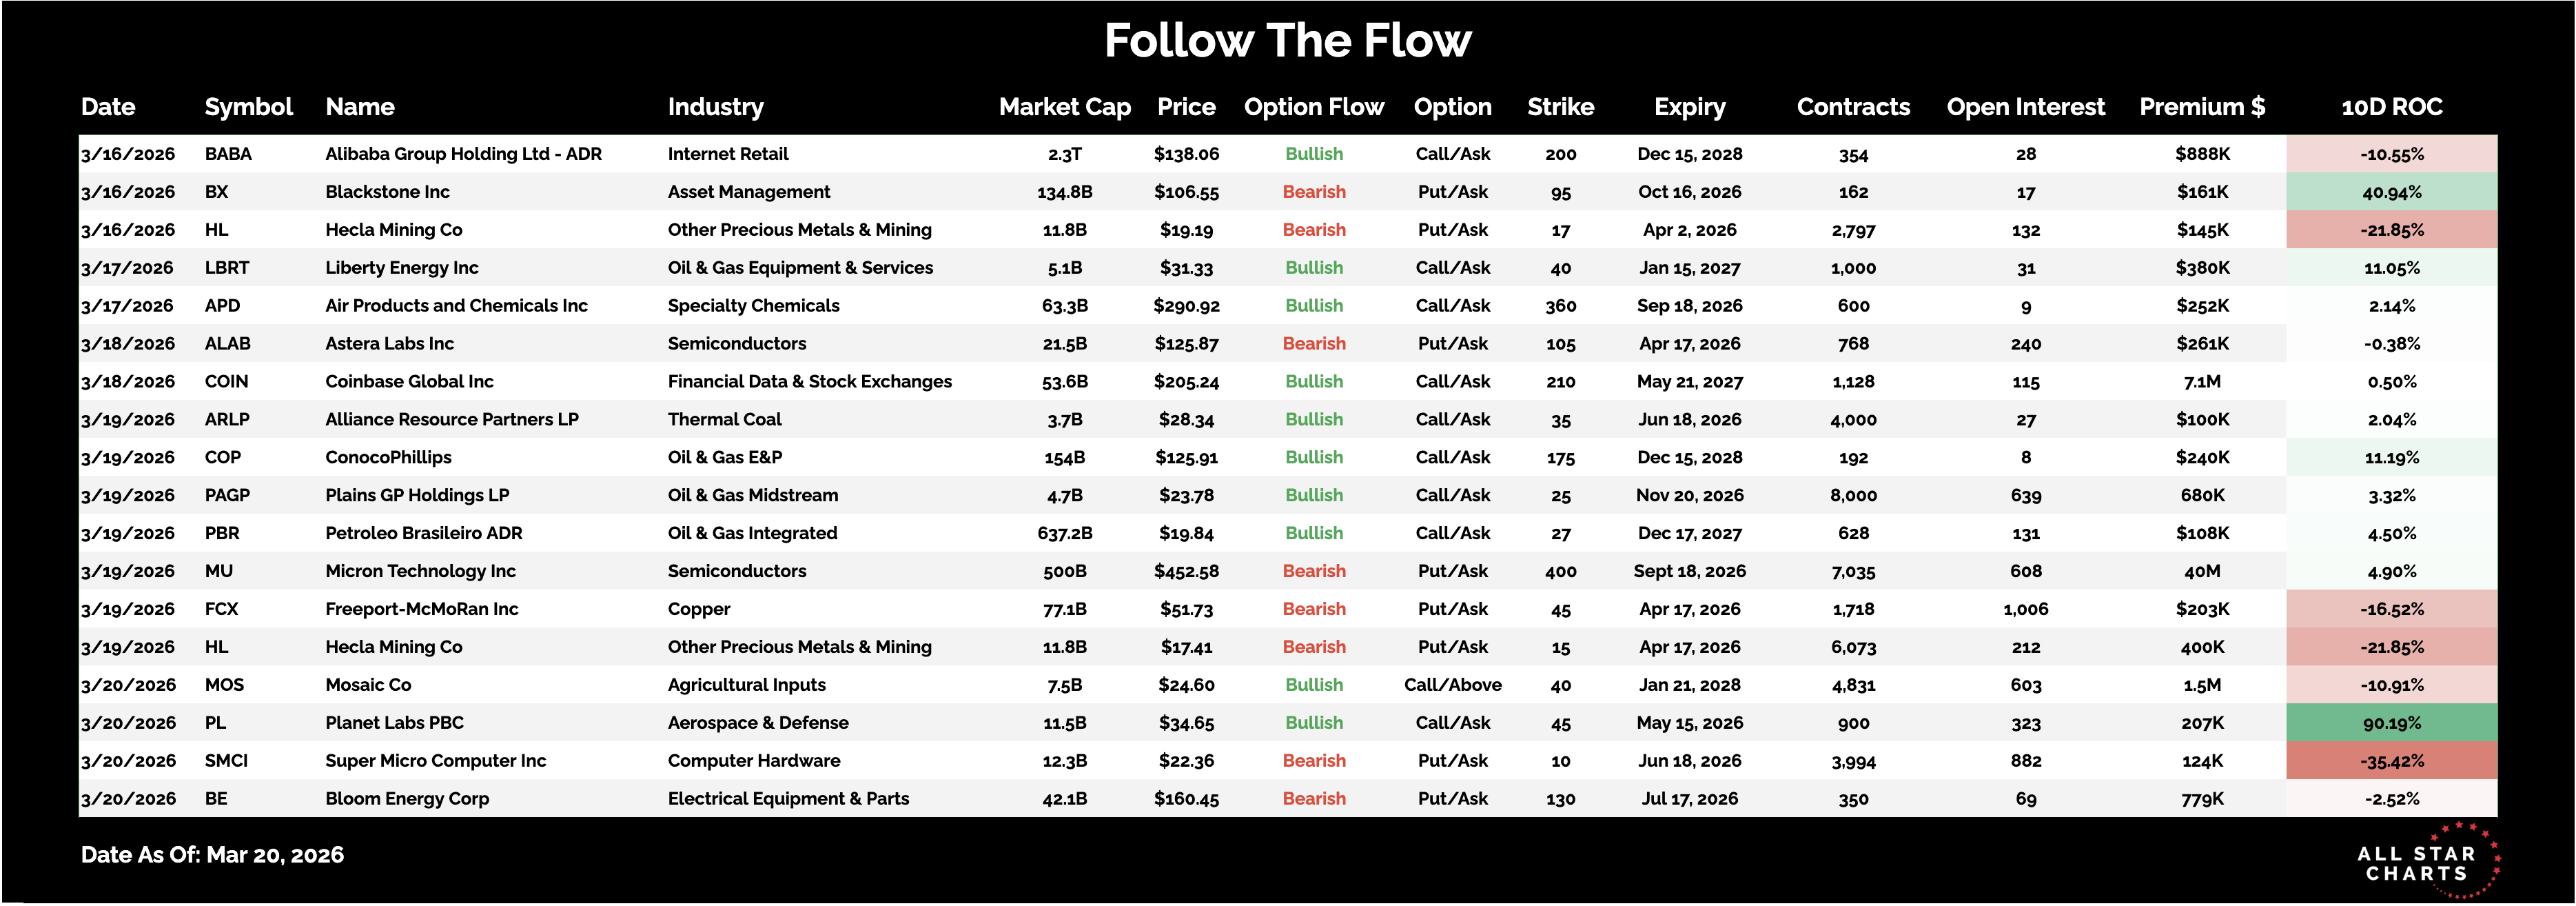Click the Bearish label in the SMCI row
Screen dimensions: 2576x906
tap(1314, 761)
